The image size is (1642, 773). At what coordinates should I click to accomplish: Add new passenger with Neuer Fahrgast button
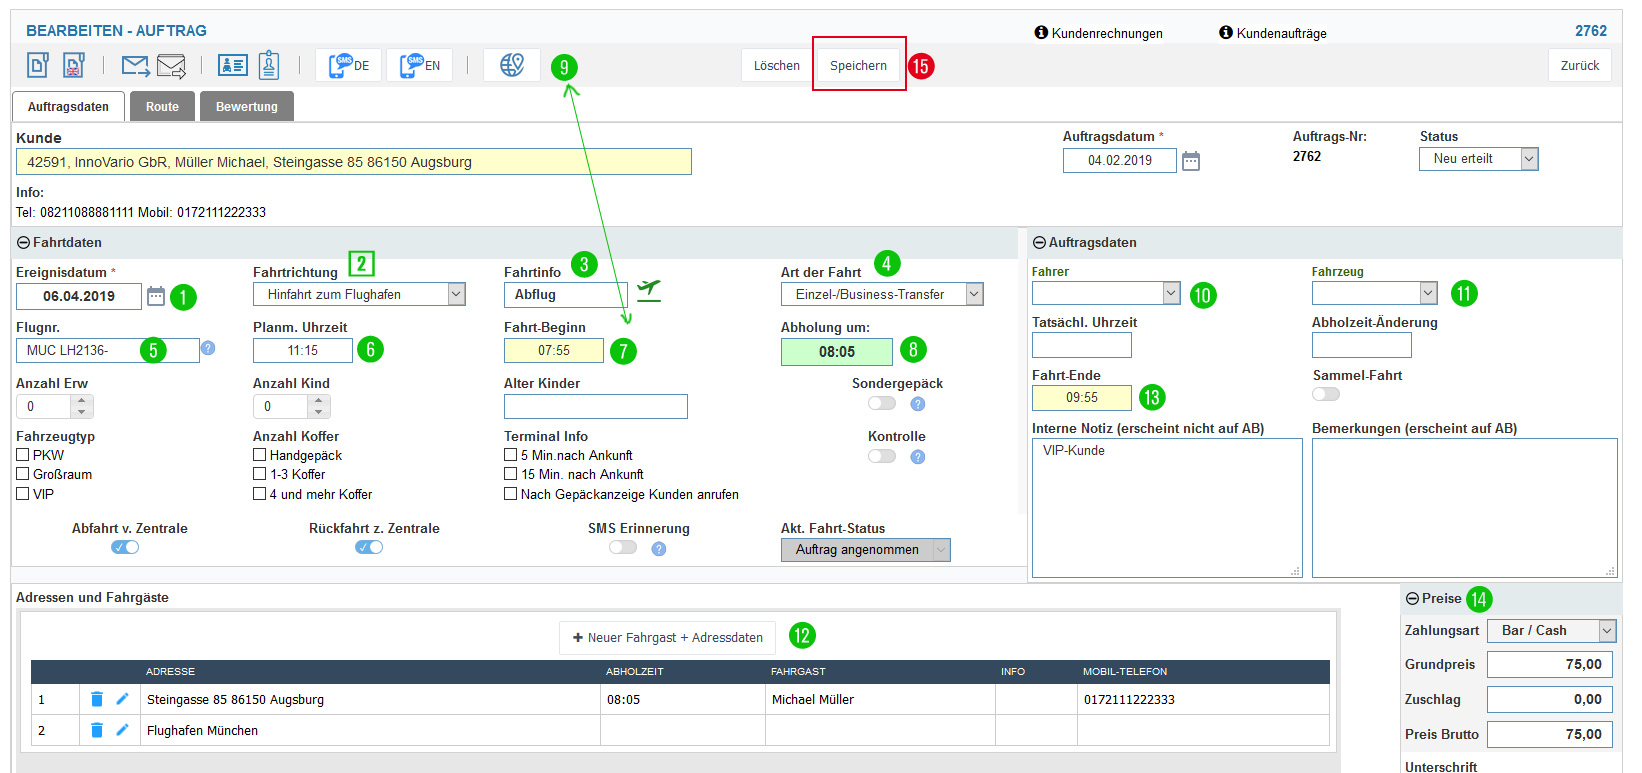click(667, 638)
